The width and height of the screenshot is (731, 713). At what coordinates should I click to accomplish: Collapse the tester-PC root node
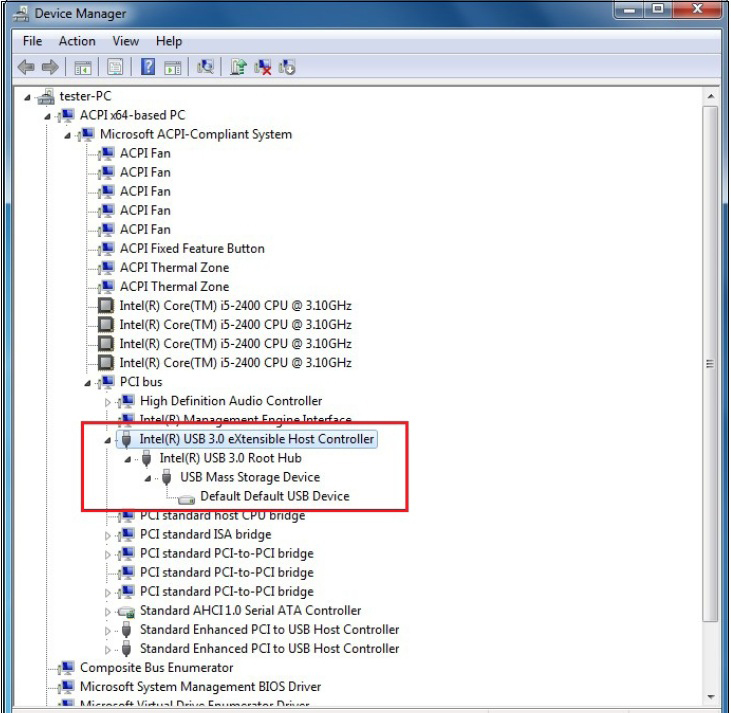(27, 97)
